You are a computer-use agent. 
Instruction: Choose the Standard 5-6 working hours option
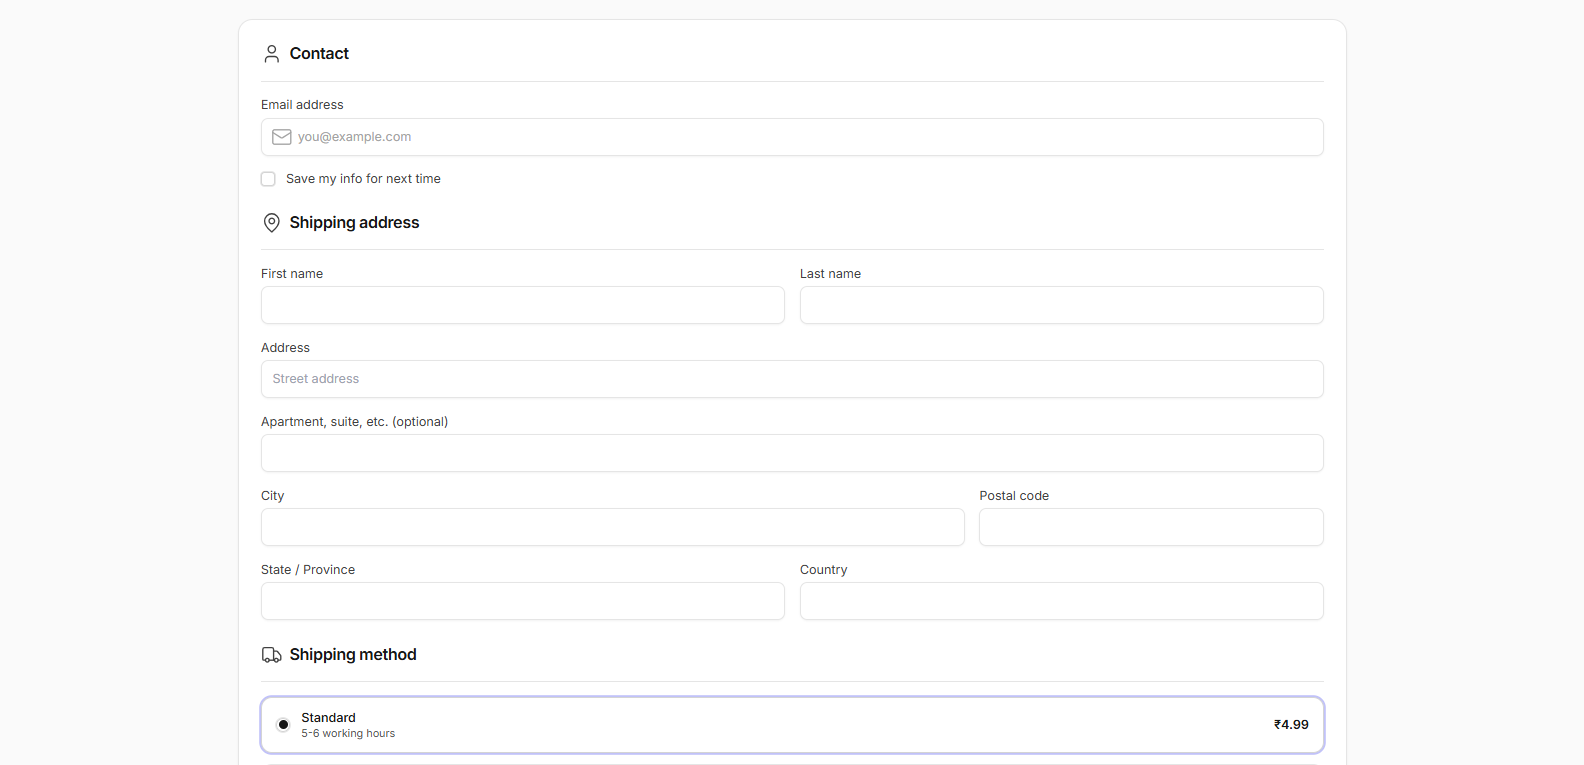pos(348,725)
